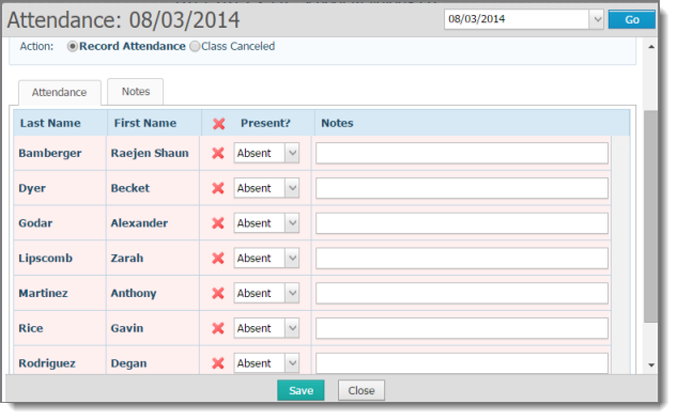Click the last name Rodriguez
The width and height of the screenshot is (676, 419).
coord(47,363)
